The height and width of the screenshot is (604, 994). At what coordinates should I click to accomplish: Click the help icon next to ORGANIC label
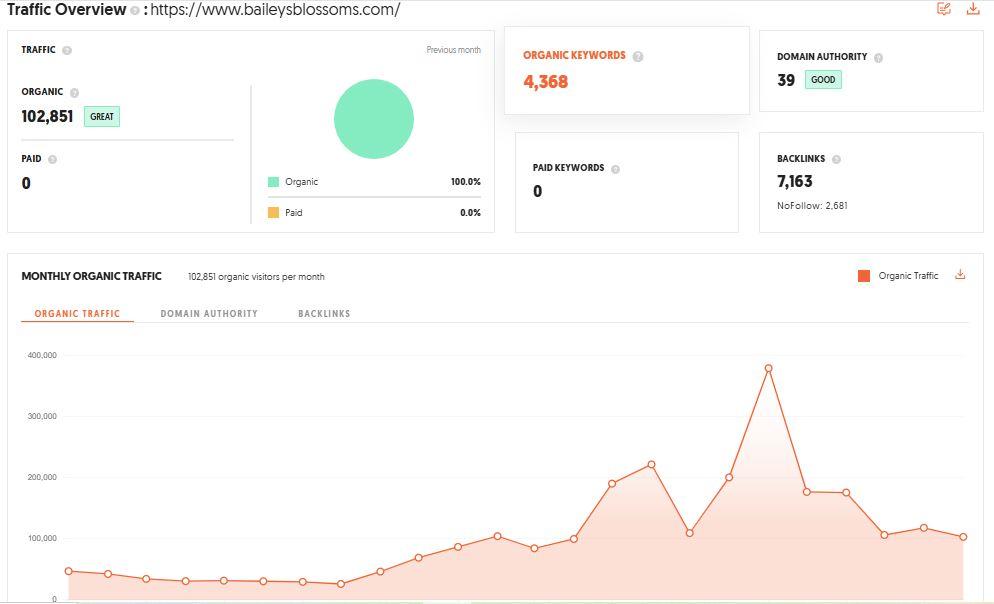coord(74,93)
